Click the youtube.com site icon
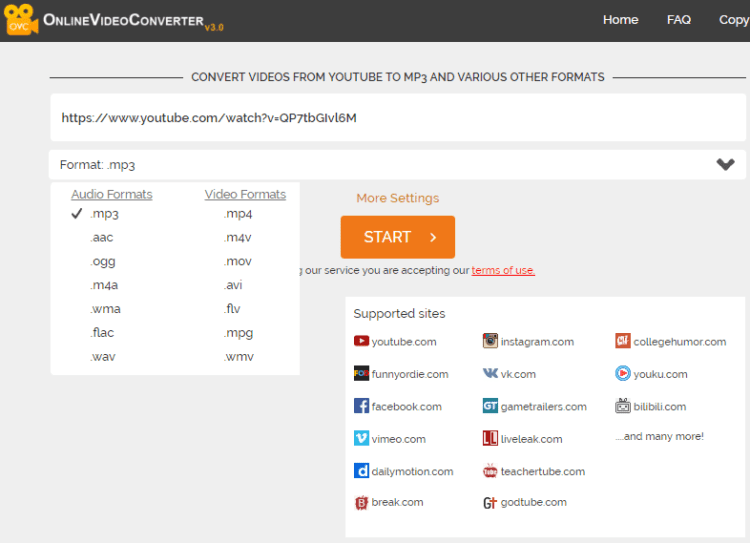Image resolution: width=750 pixels, height=543 pixels. [x=361, y=341]
